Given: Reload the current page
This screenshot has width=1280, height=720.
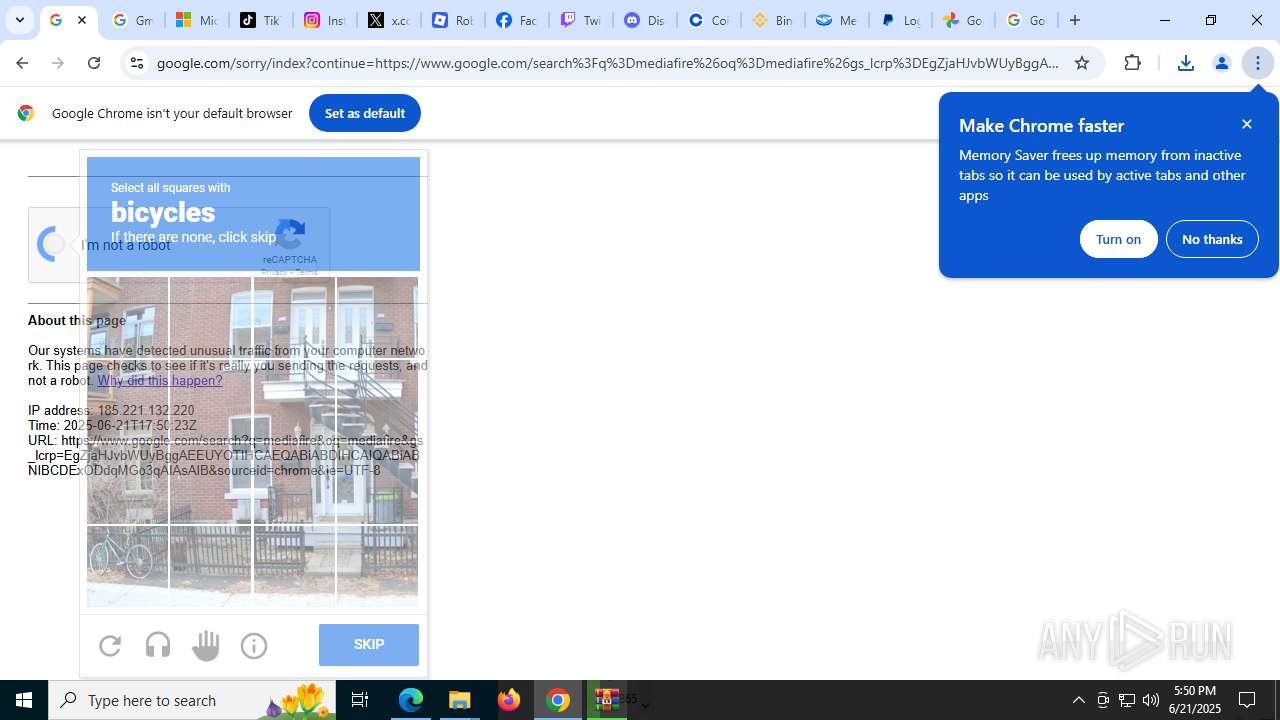Looking at the screenshot, I should [94, 63].
